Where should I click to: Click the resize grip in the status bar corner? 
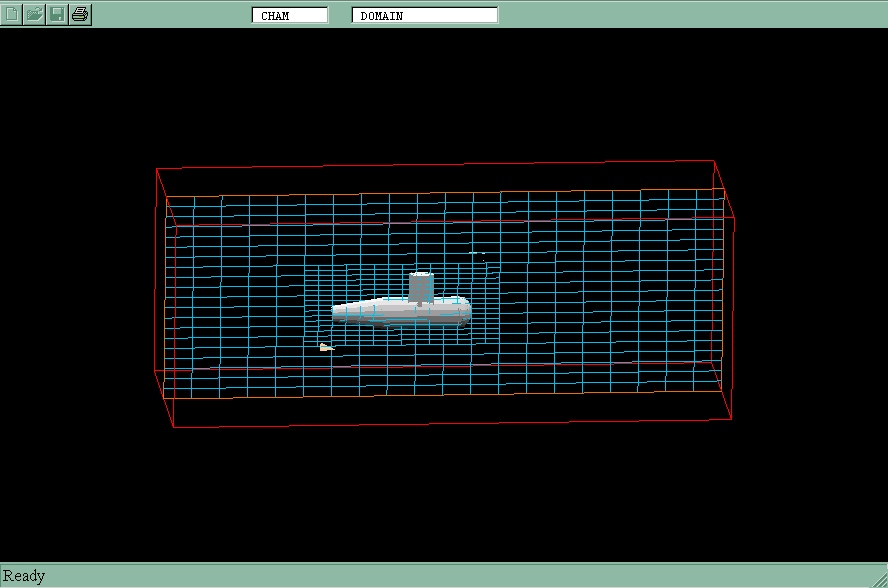[878, 578]
